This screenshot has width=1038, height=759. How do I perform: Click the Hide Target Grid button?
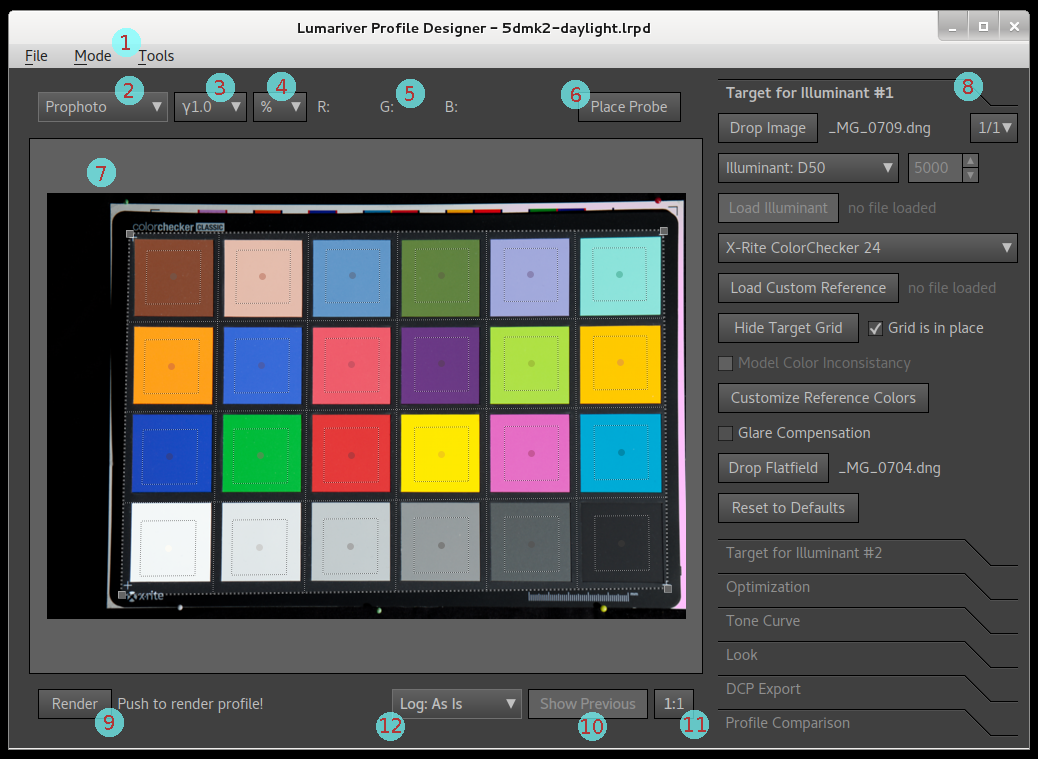pos(788,328)
